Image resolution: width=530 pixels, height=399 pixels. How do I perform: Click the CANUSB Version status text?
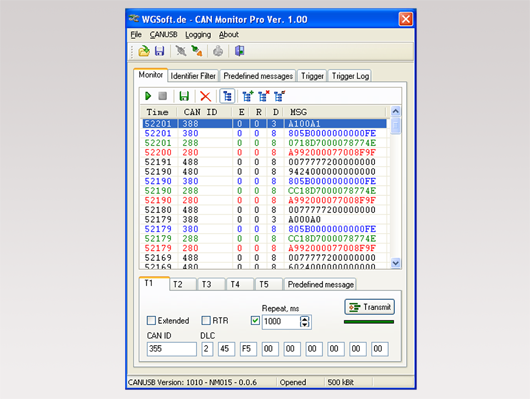pos(193,382)
